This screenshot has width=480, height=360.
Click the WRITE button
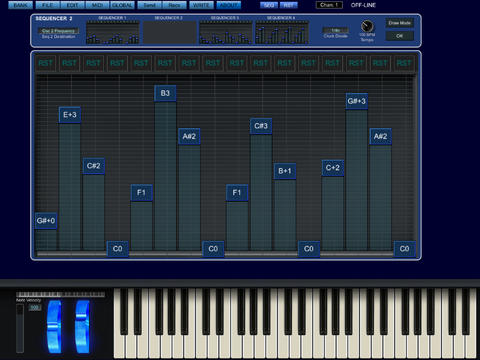(x=201, y=5)
